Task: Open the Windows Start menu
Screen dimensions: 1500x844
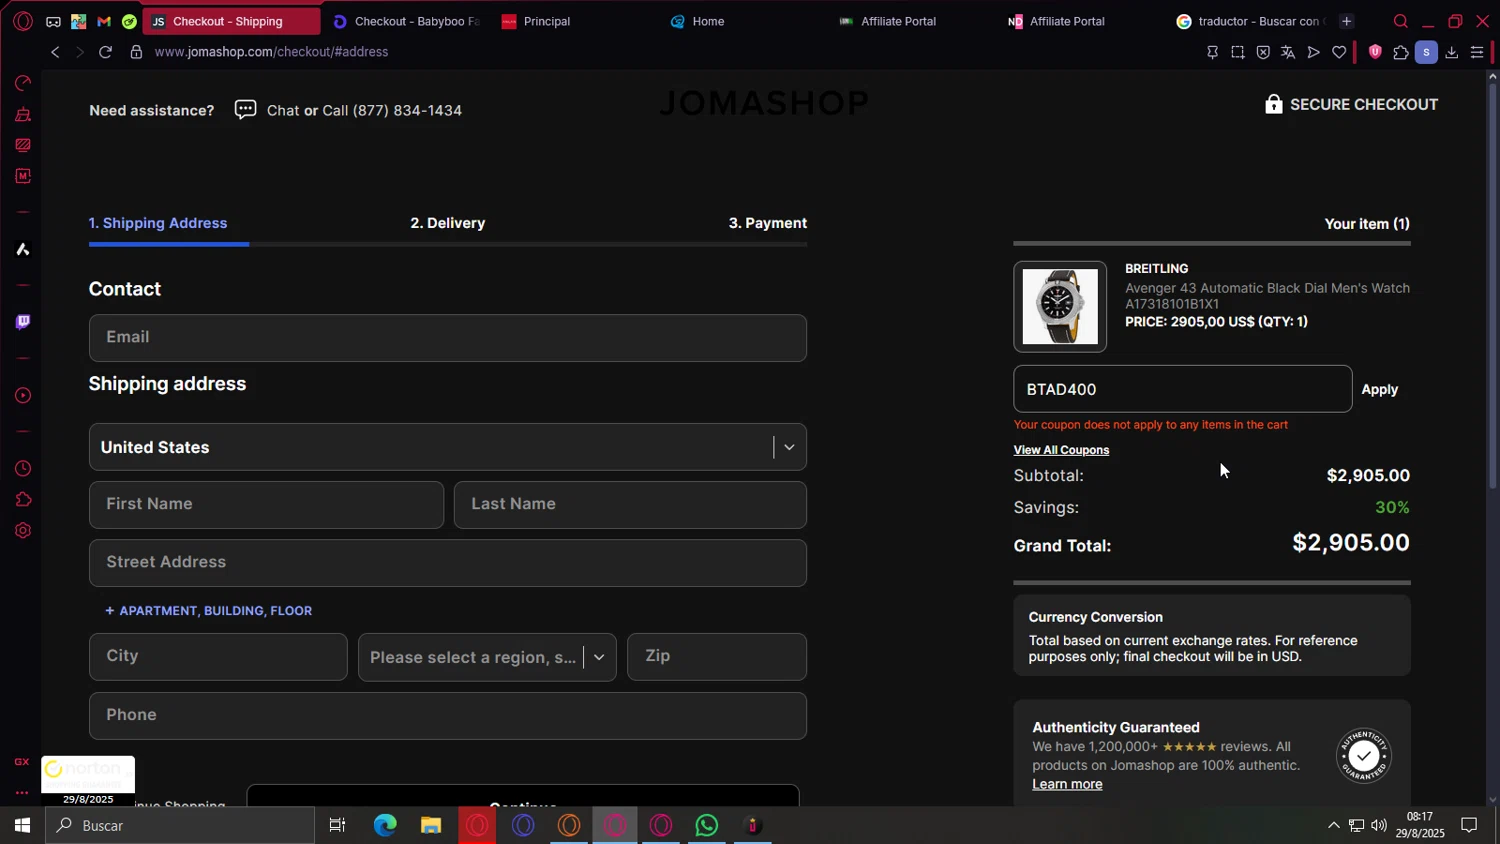Action: (x=22, y=826)
